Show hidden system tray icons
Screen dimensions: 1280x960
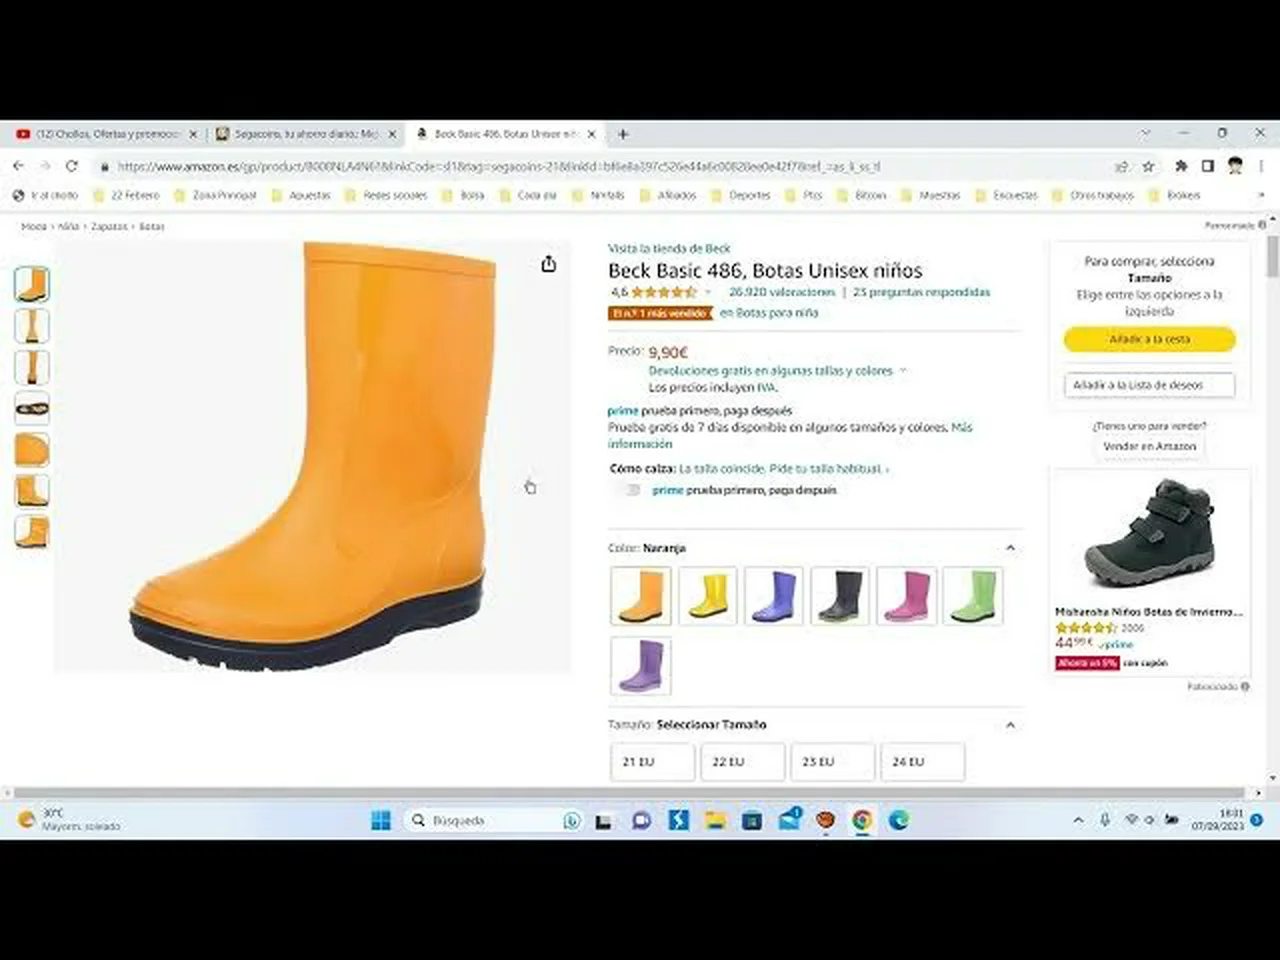[x=1078, y=820]
